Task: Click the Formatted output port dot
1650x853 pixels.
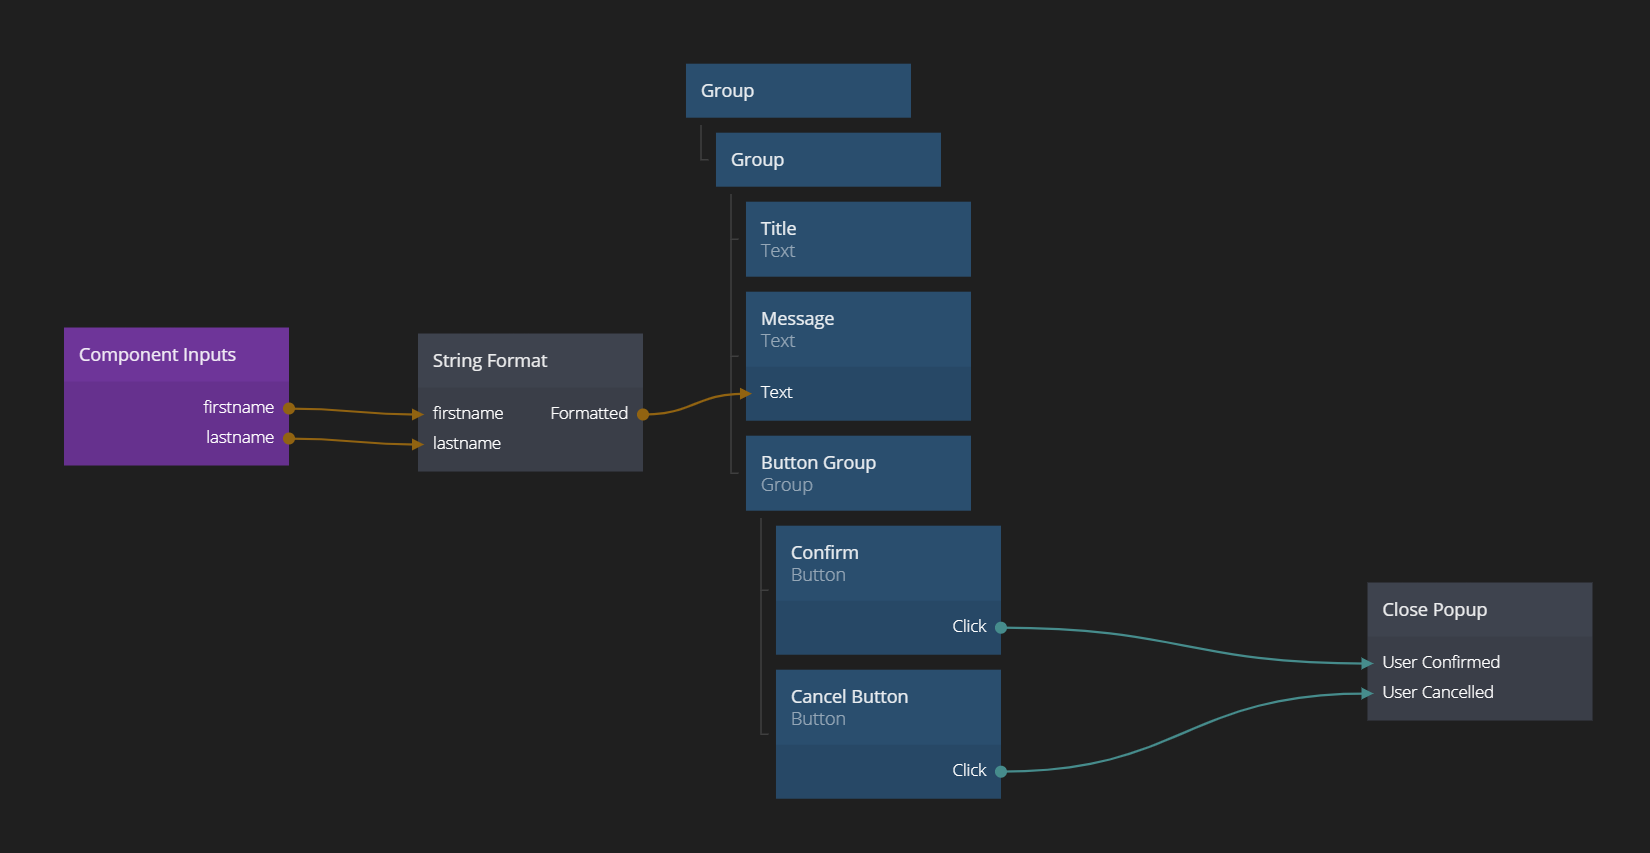Action: [643, 414]
